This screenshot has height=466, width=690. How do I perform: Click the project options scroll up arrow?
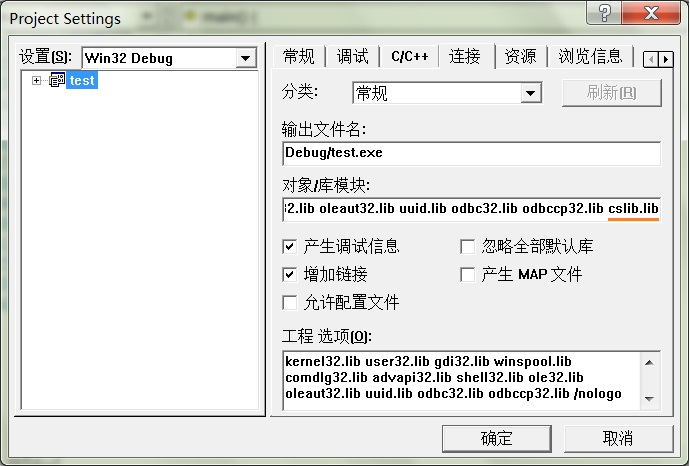[x=651, y=361]
